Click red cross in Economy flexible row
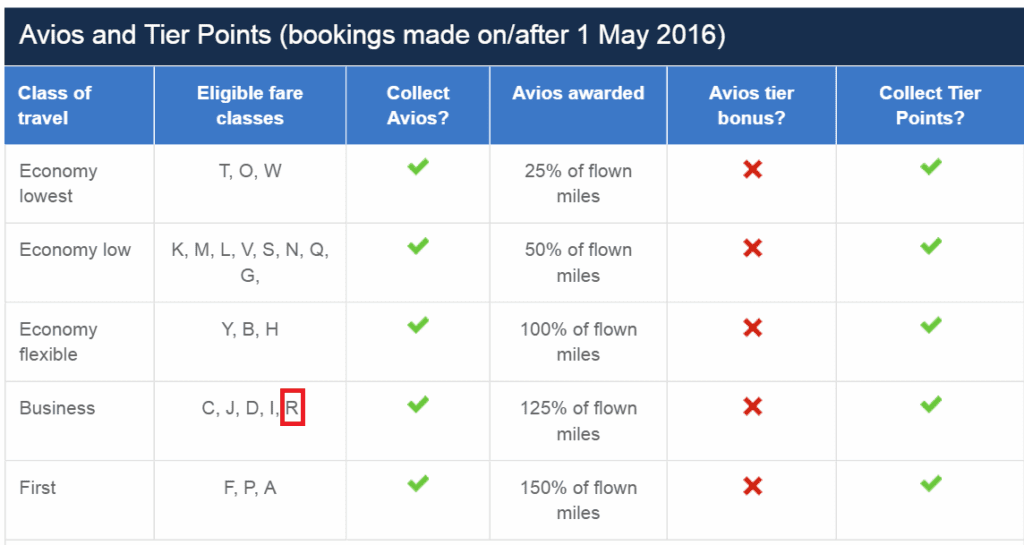This screenshot has width=1024, height=545. 752,328
